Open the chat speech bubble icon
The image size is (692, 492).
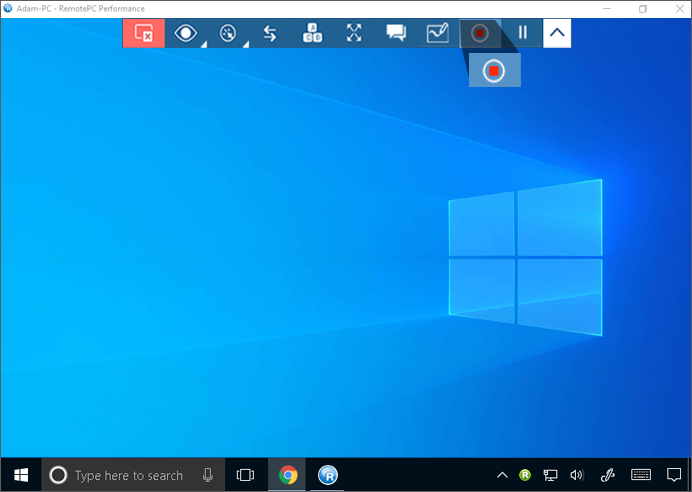pyautogui.click(x=396, y=33)
